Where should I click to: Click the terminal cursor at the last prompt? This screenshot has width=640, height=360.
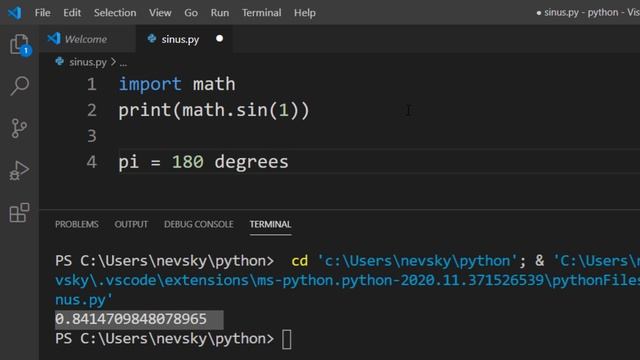pyautogui.click(x=287, y=339)
